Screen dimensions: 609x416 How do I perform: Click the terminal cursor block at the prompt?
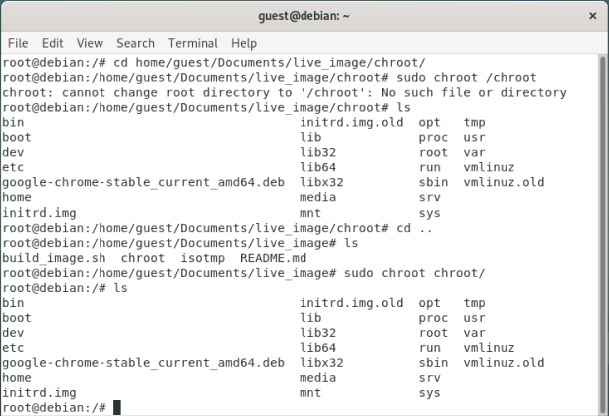coord(117,407)
